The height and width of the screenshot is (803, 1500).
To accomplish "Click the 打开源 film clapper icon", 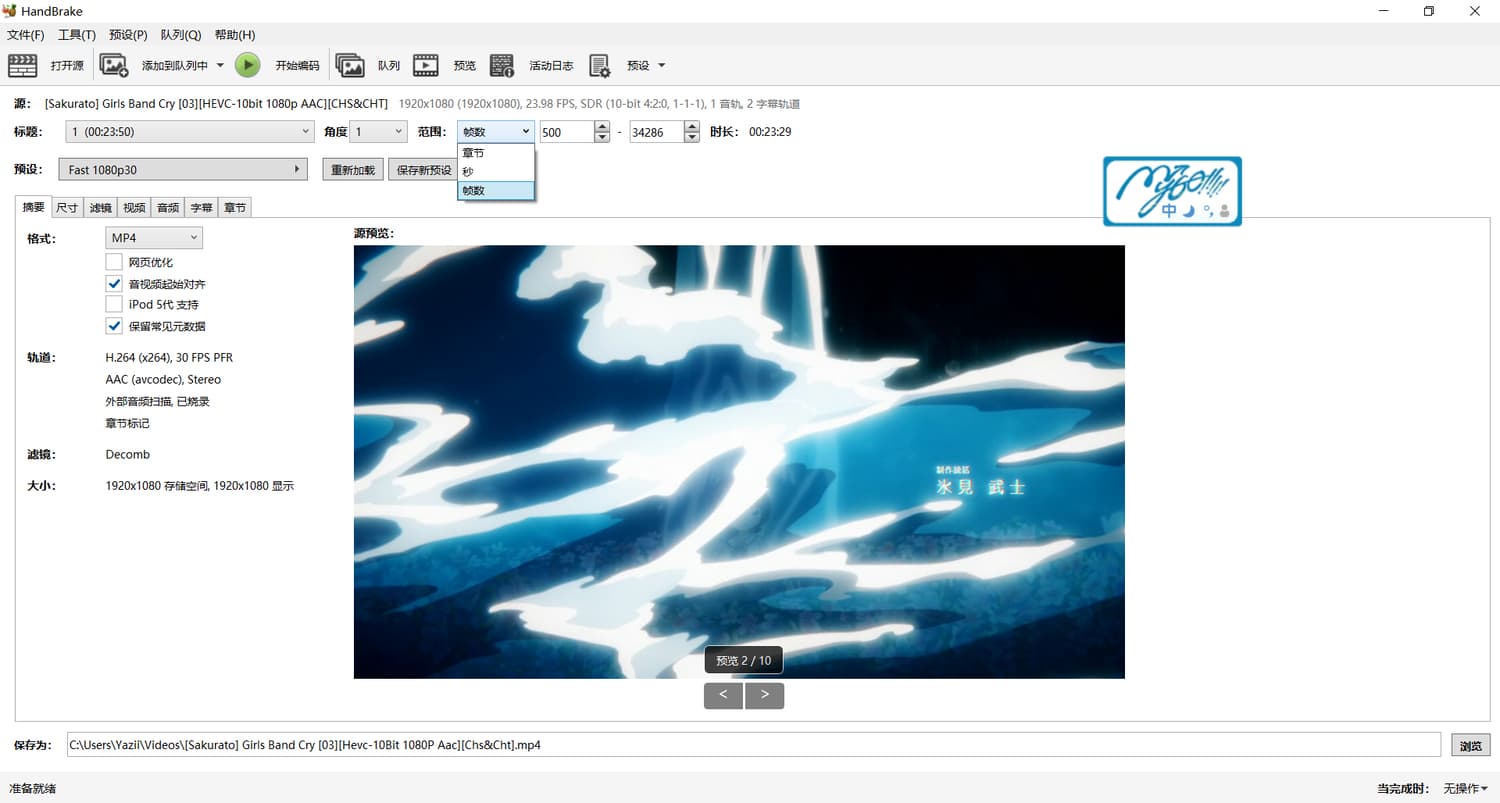I will 22,66.
